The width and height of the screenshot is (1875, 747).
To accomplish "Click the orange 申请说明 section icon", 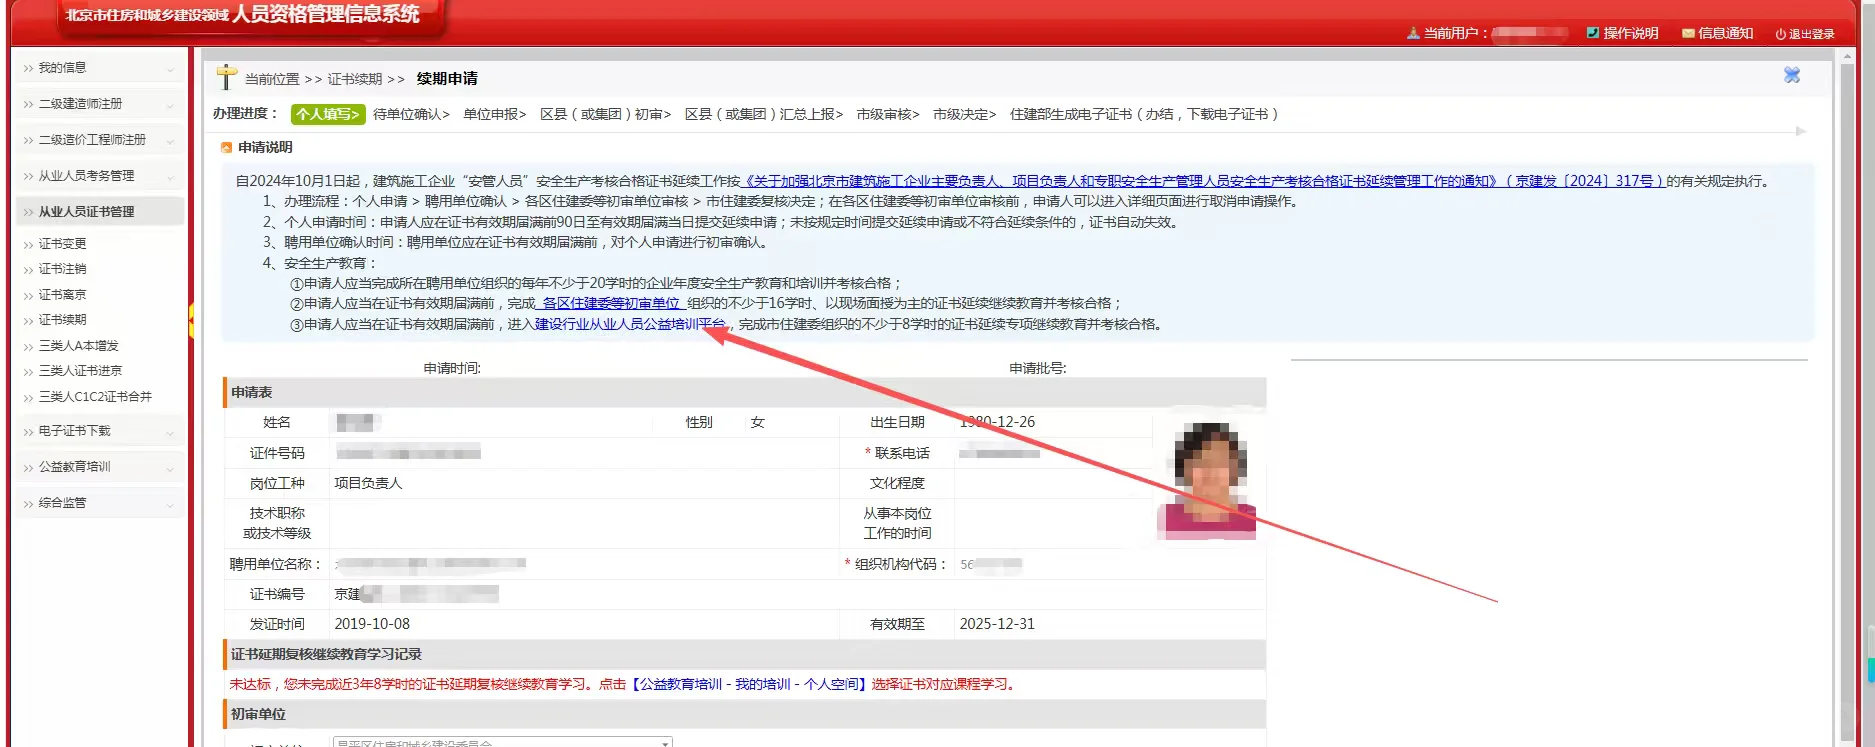I will click(x=227, y=148).
